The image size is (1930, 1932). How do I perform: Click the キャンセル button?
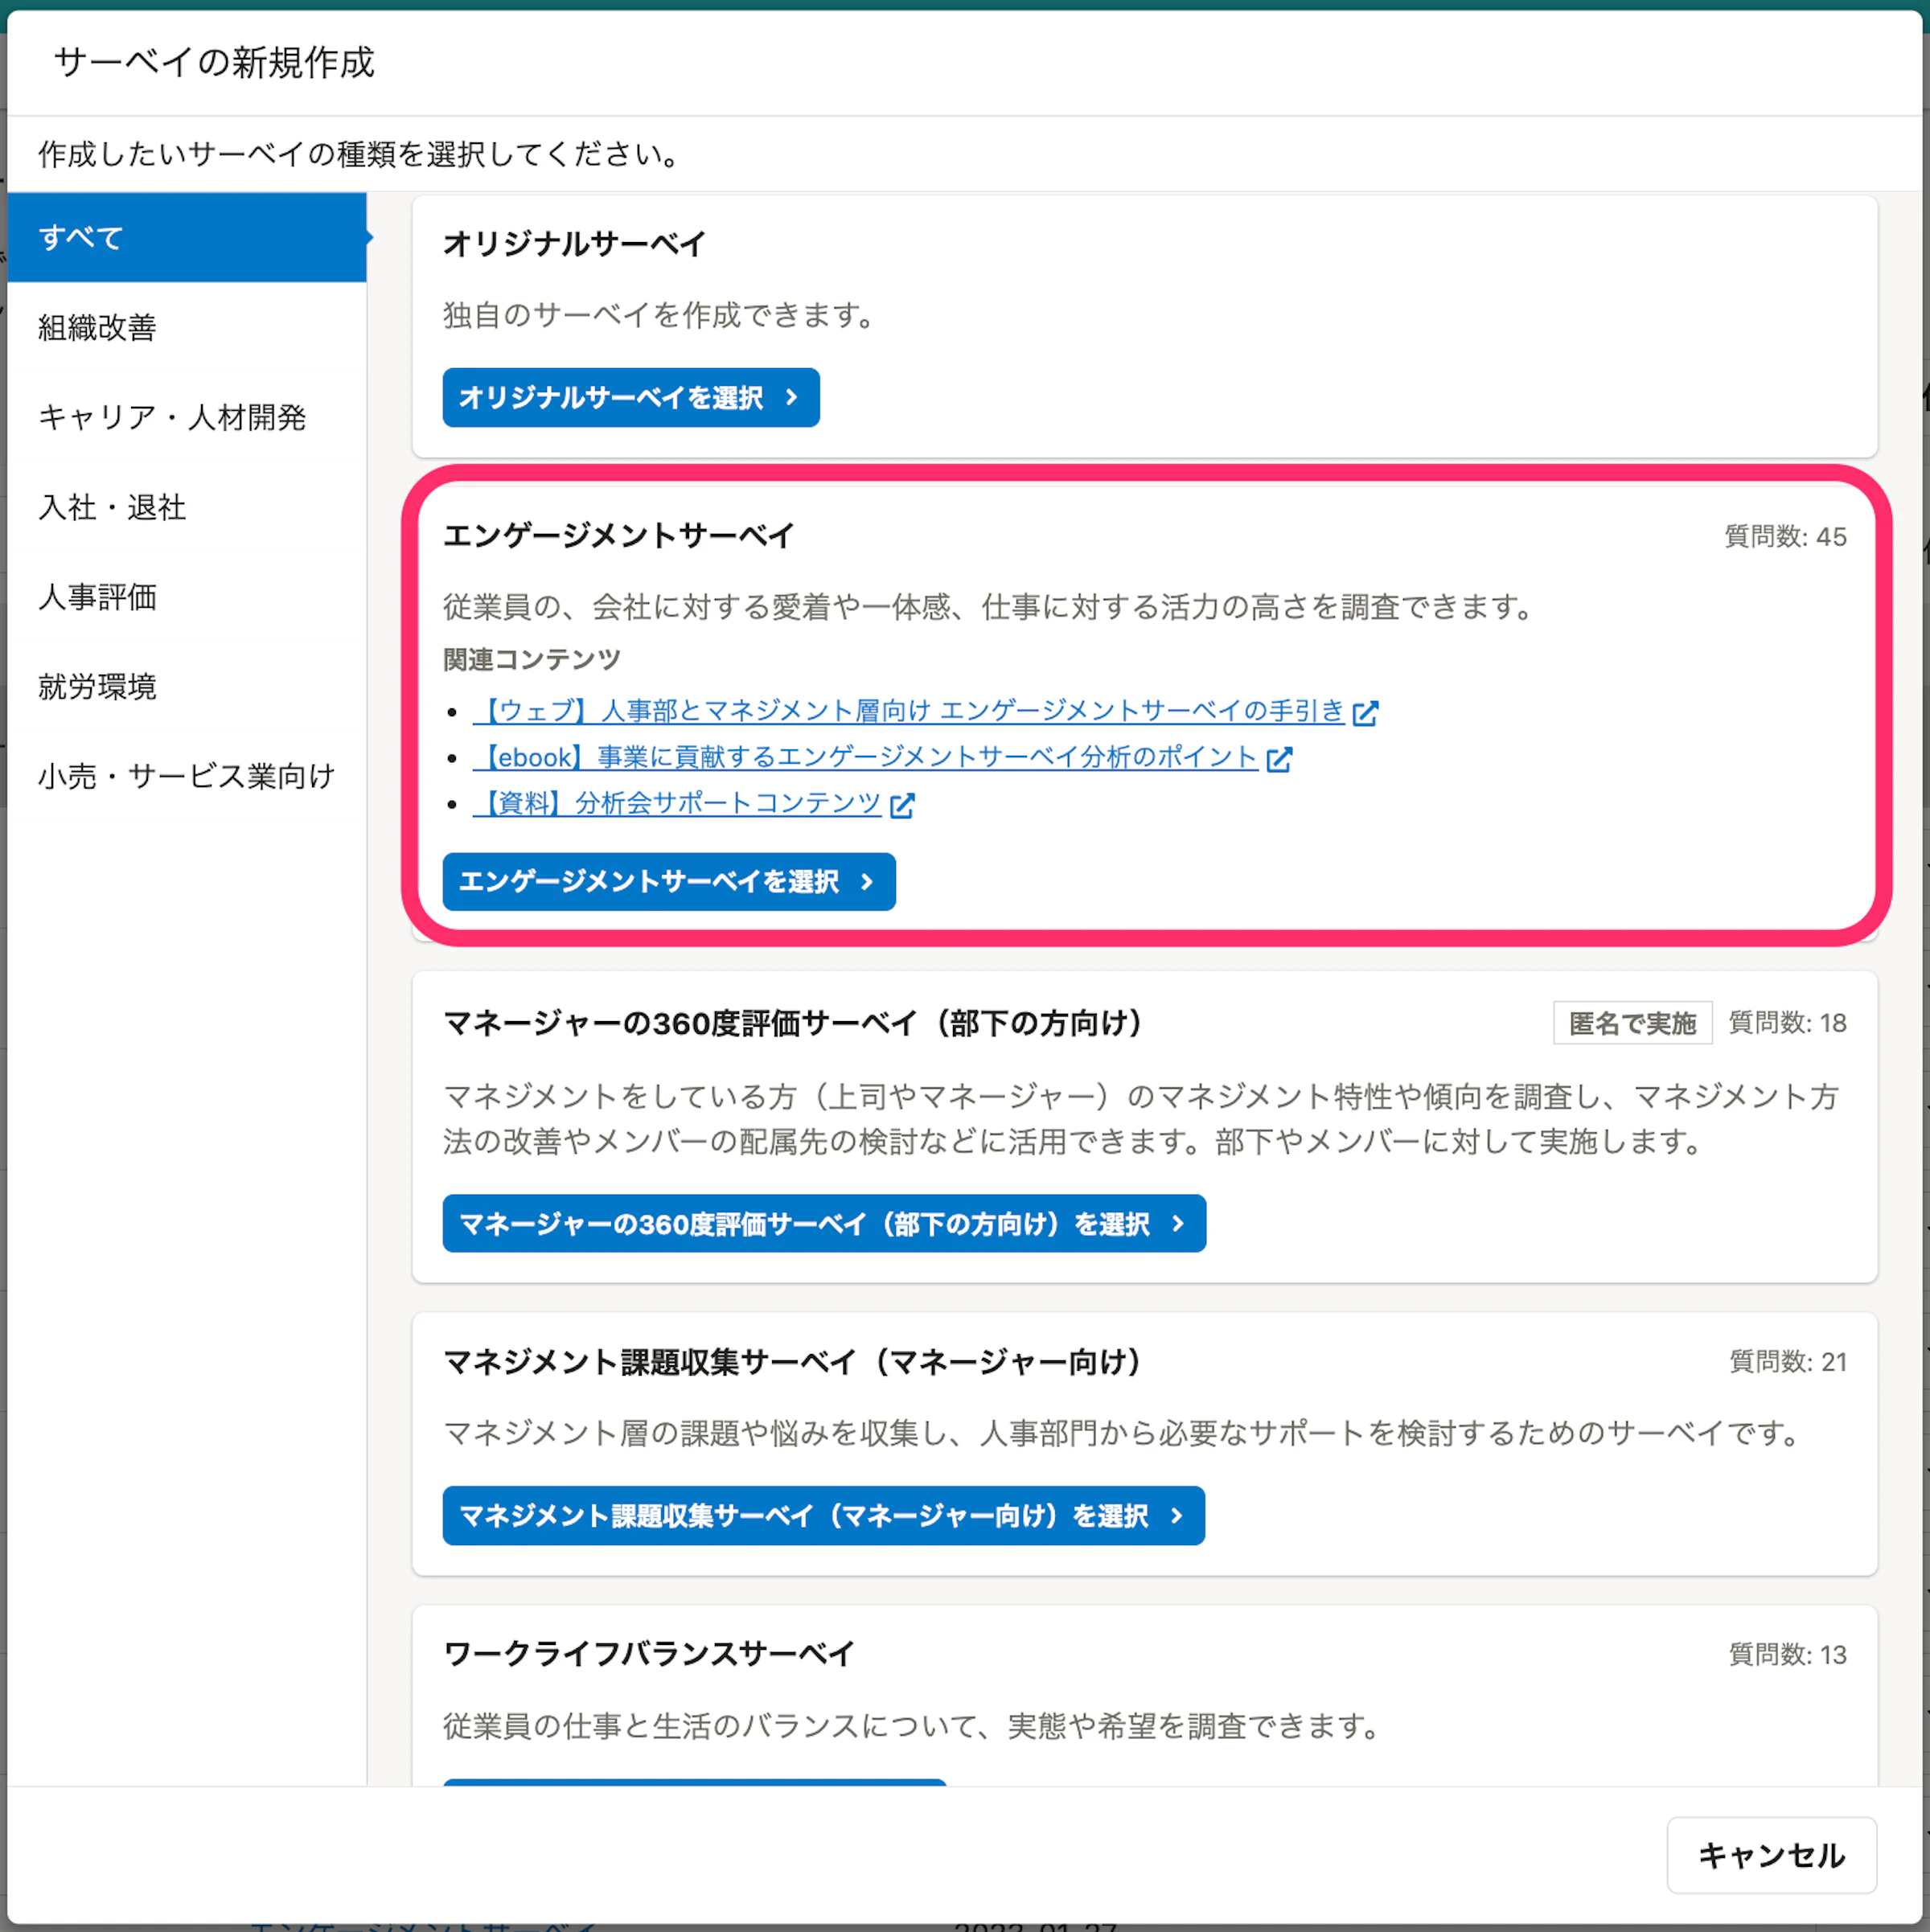(x=1771, y=1856)
